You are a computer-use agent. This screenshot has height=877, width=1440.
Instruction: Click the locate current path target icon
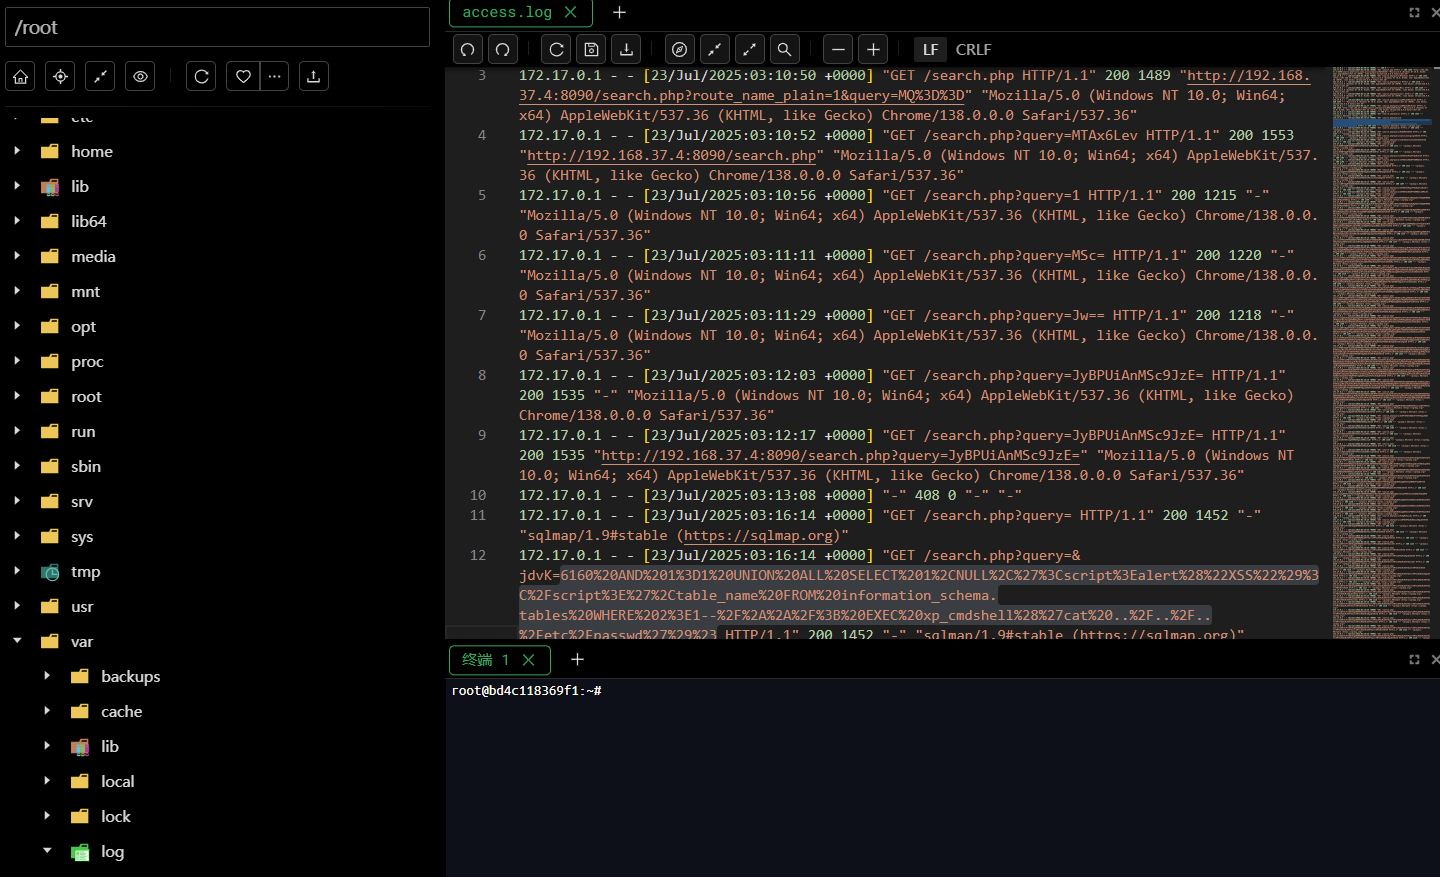click(x=61, y=76)
